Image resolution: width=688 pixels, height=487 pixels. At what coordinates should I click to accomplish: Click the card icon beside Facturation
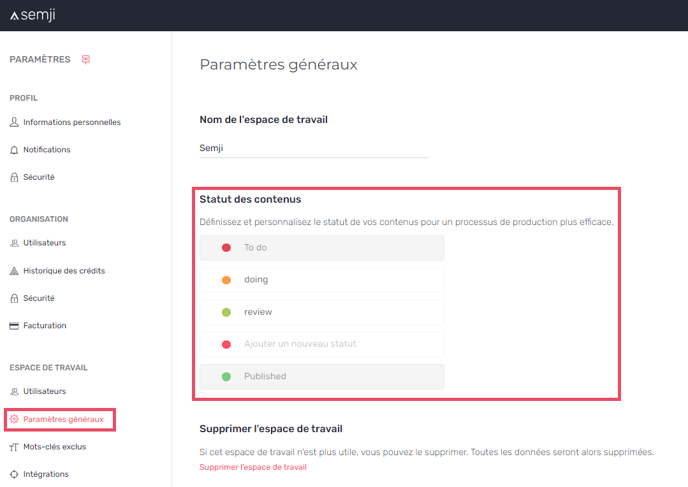(x=14, y=326)
